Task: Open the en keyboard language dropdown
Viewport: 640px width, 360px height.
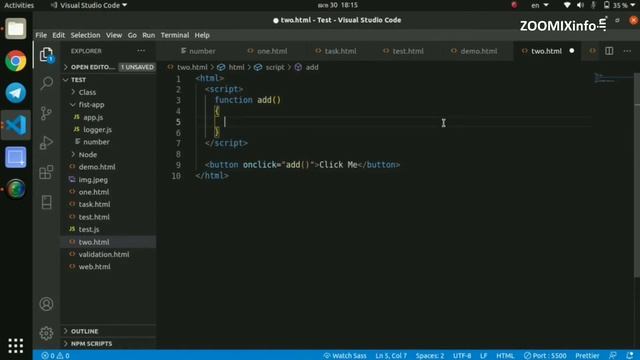Action: click(x=540, y=5)
